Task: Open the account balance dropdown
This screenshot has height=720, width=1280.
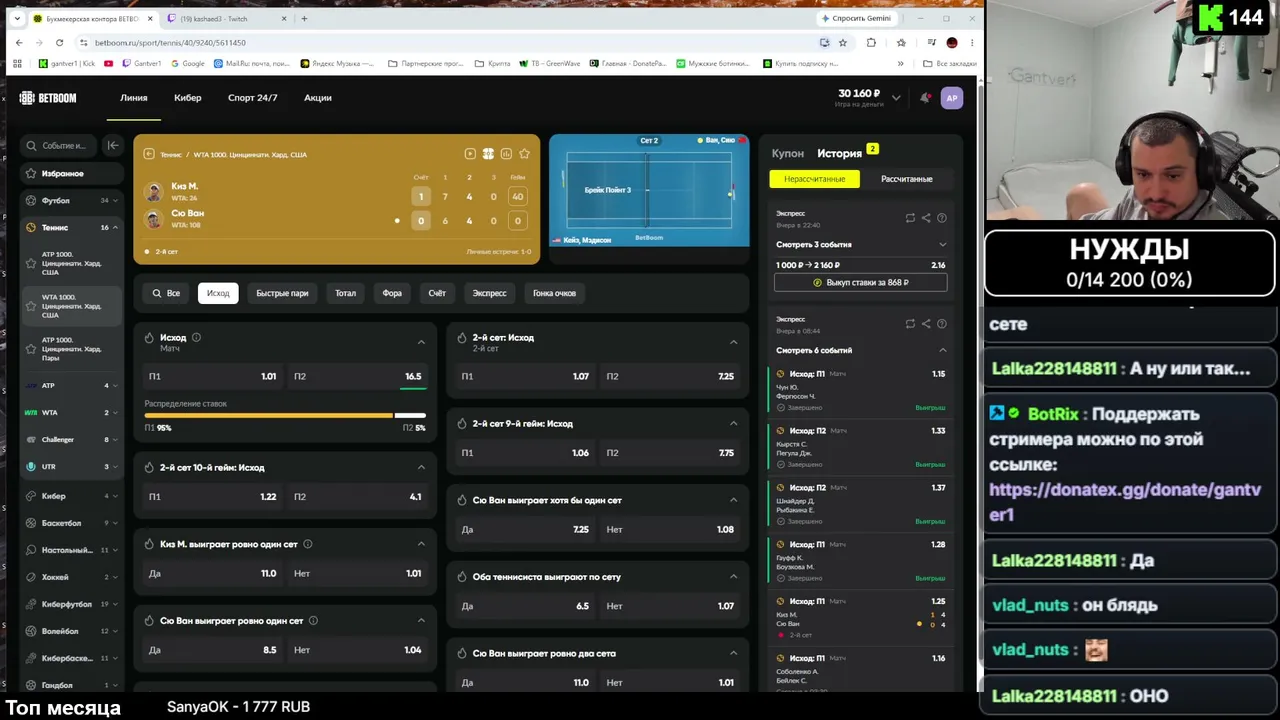Action: click(x=896, y=98)
